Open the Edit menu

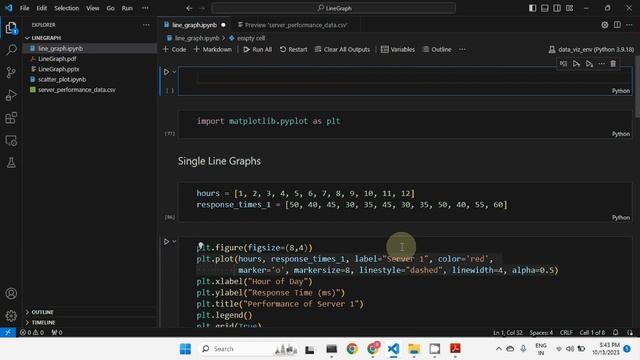click(42, 8)
